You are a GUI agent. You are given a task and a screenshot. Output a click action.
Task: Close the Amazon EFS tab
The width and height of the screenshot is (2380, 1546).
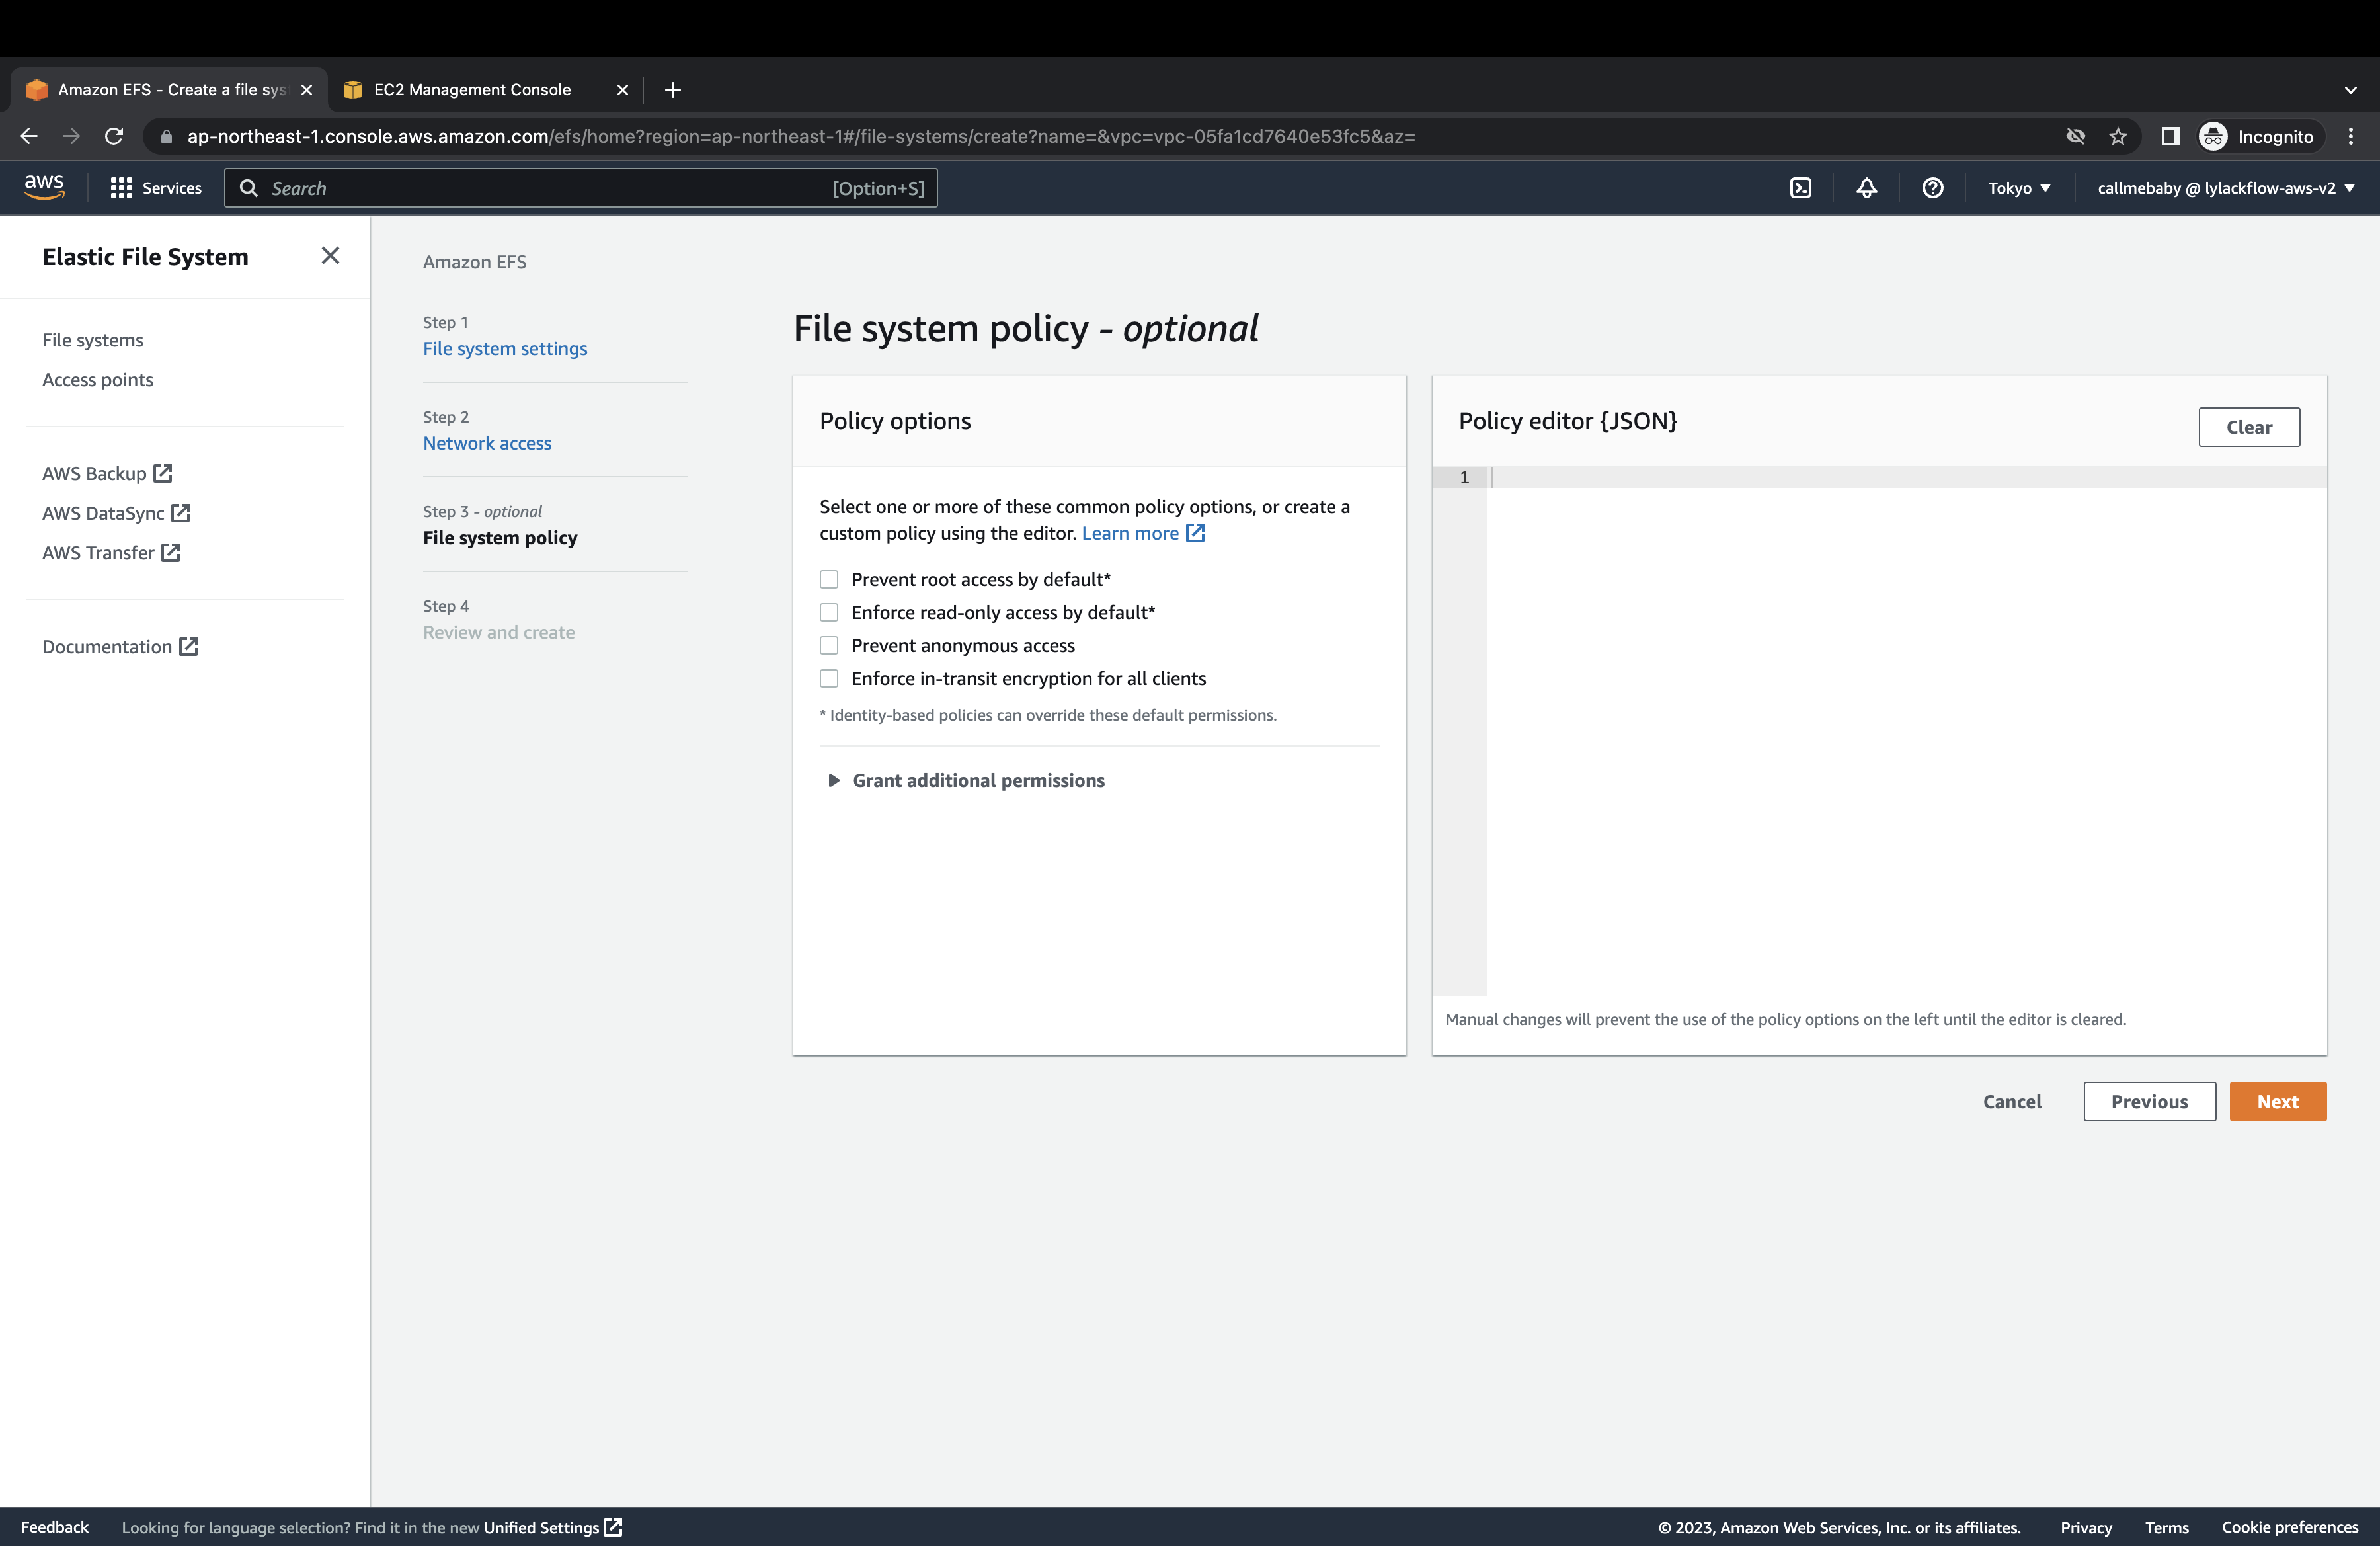pyautogui.click(x=307, y=90)
